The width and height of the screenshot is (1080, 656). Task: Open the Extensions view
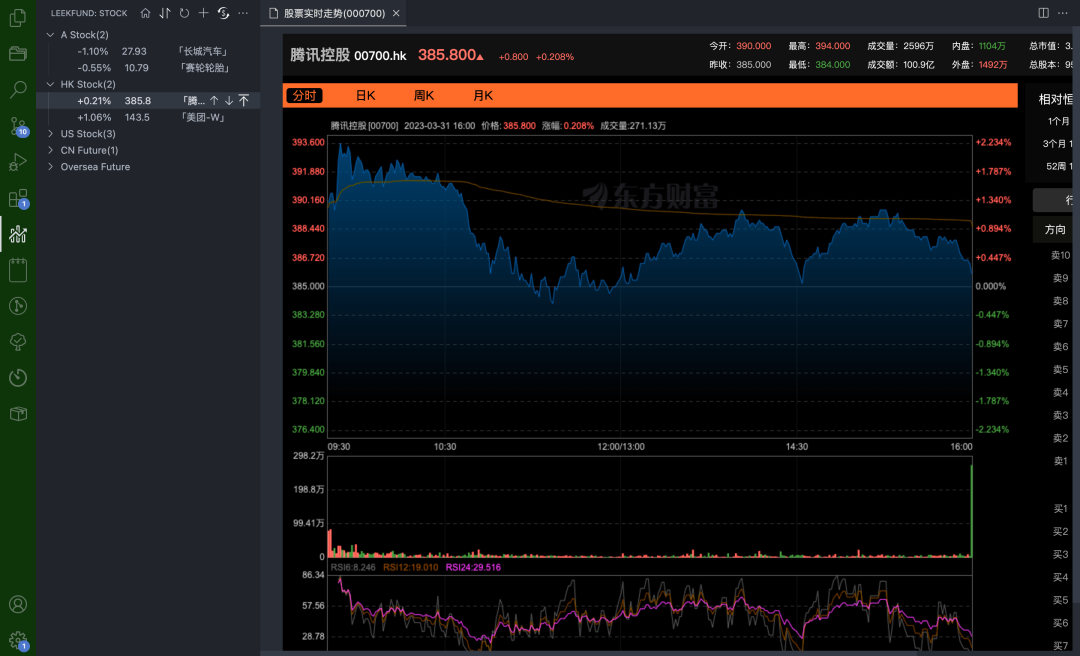pos(17,198)
